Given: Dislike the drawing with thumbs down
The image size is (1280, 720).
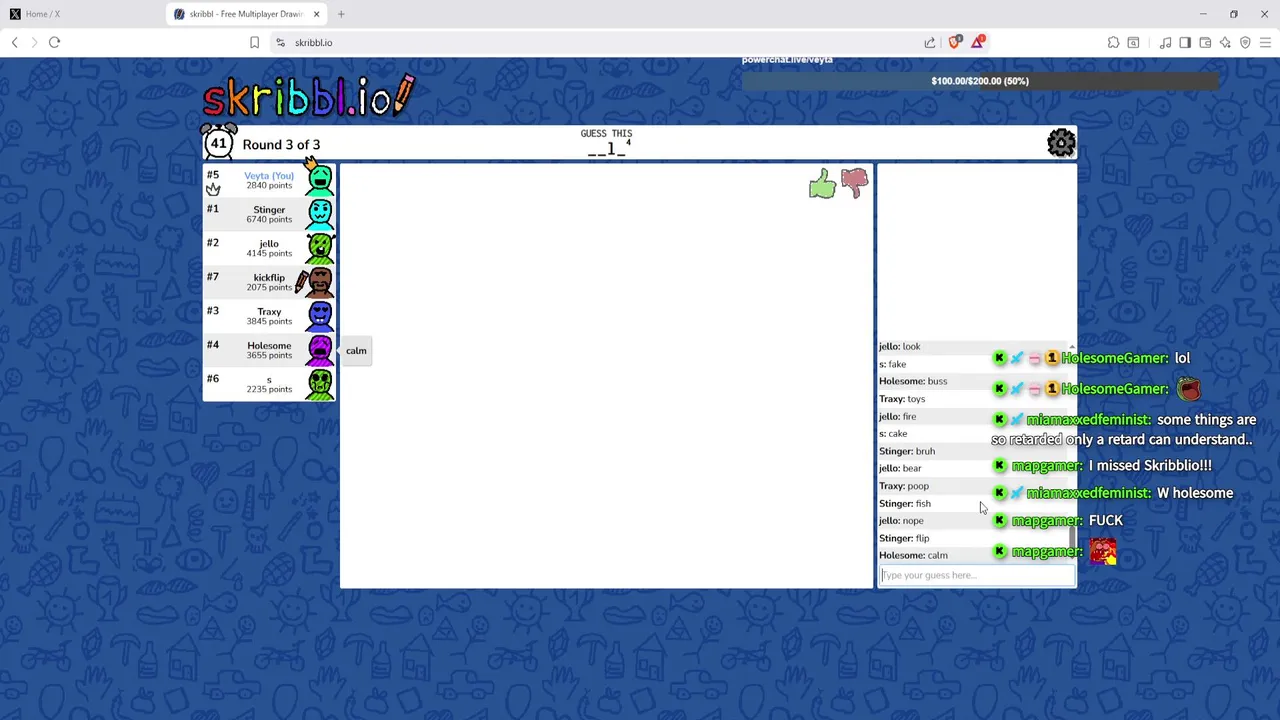Looking at the screenshot, I should tap(854, 183).
